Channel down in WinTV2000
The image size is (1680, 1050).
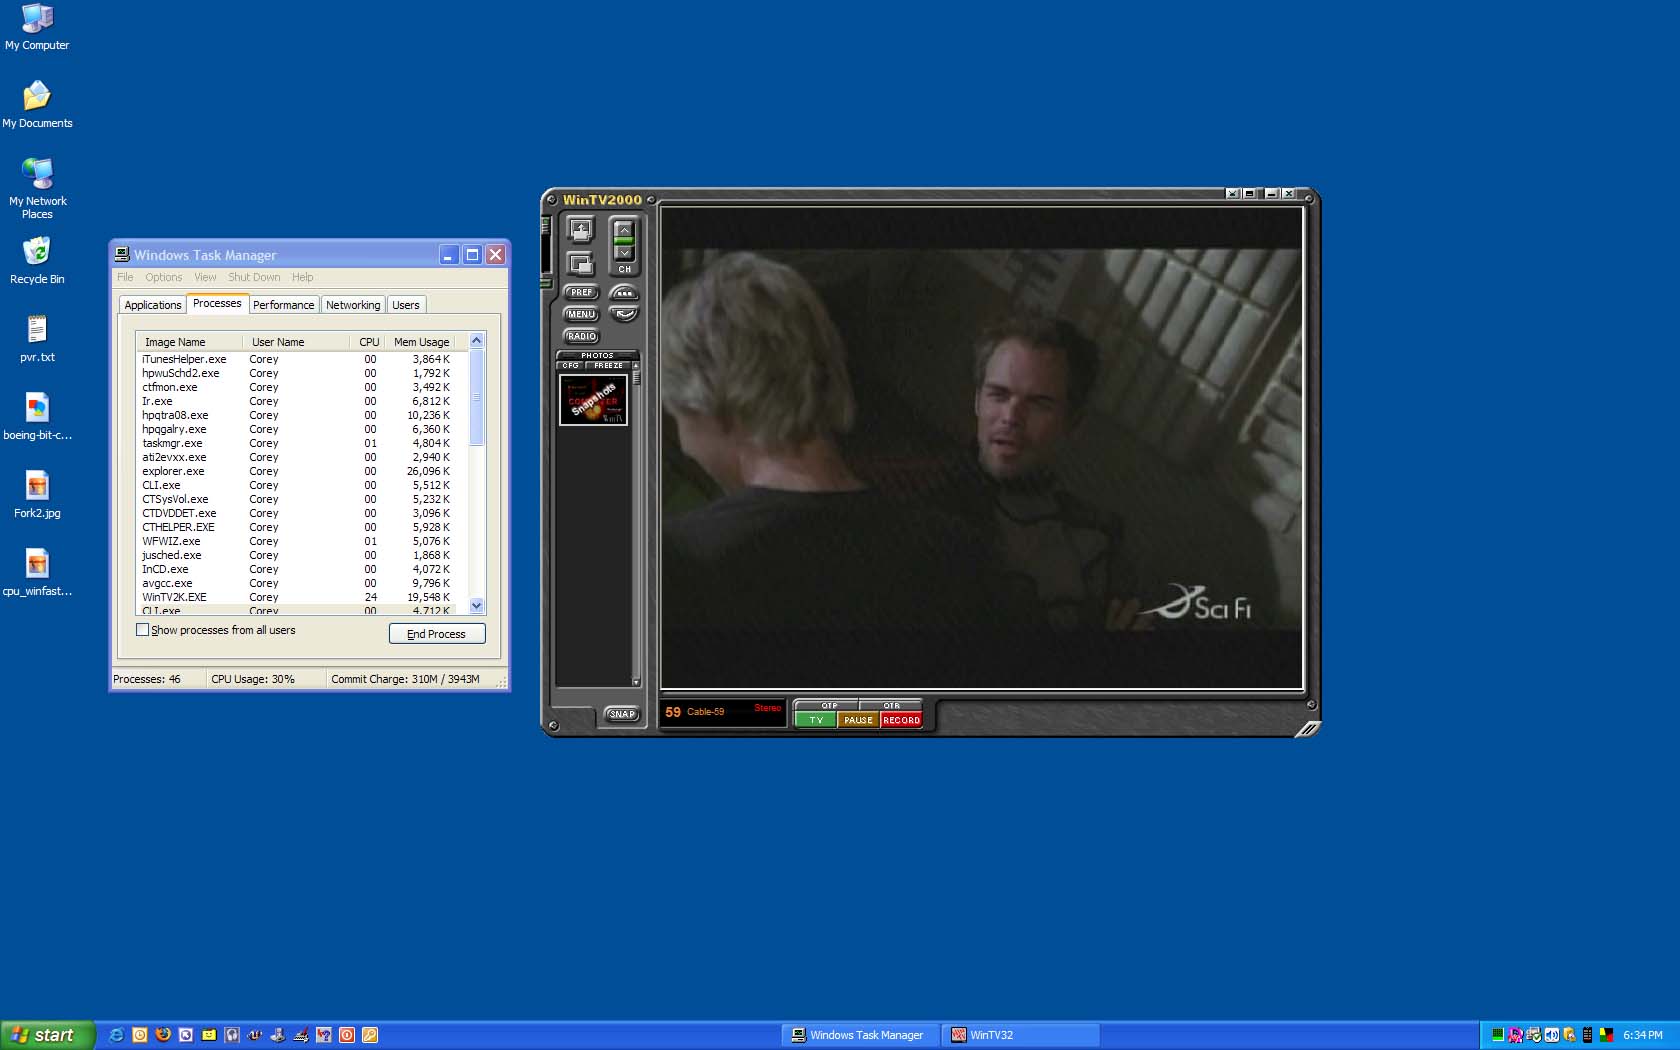pyautogui.click(x=624, y=253)
